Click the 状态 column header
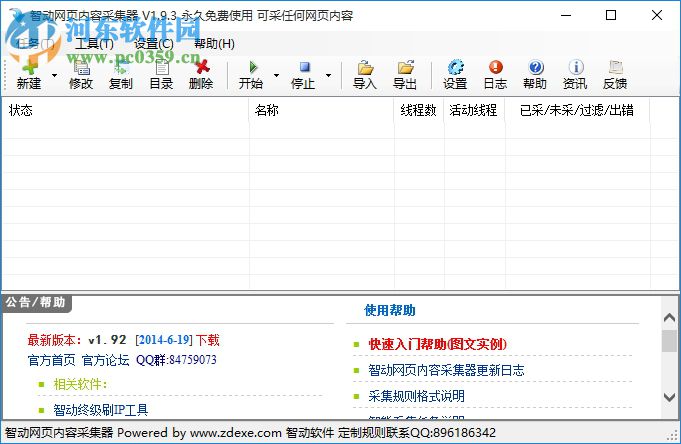The height and width of the screenshot is (444, 681). tap(126, 110)
